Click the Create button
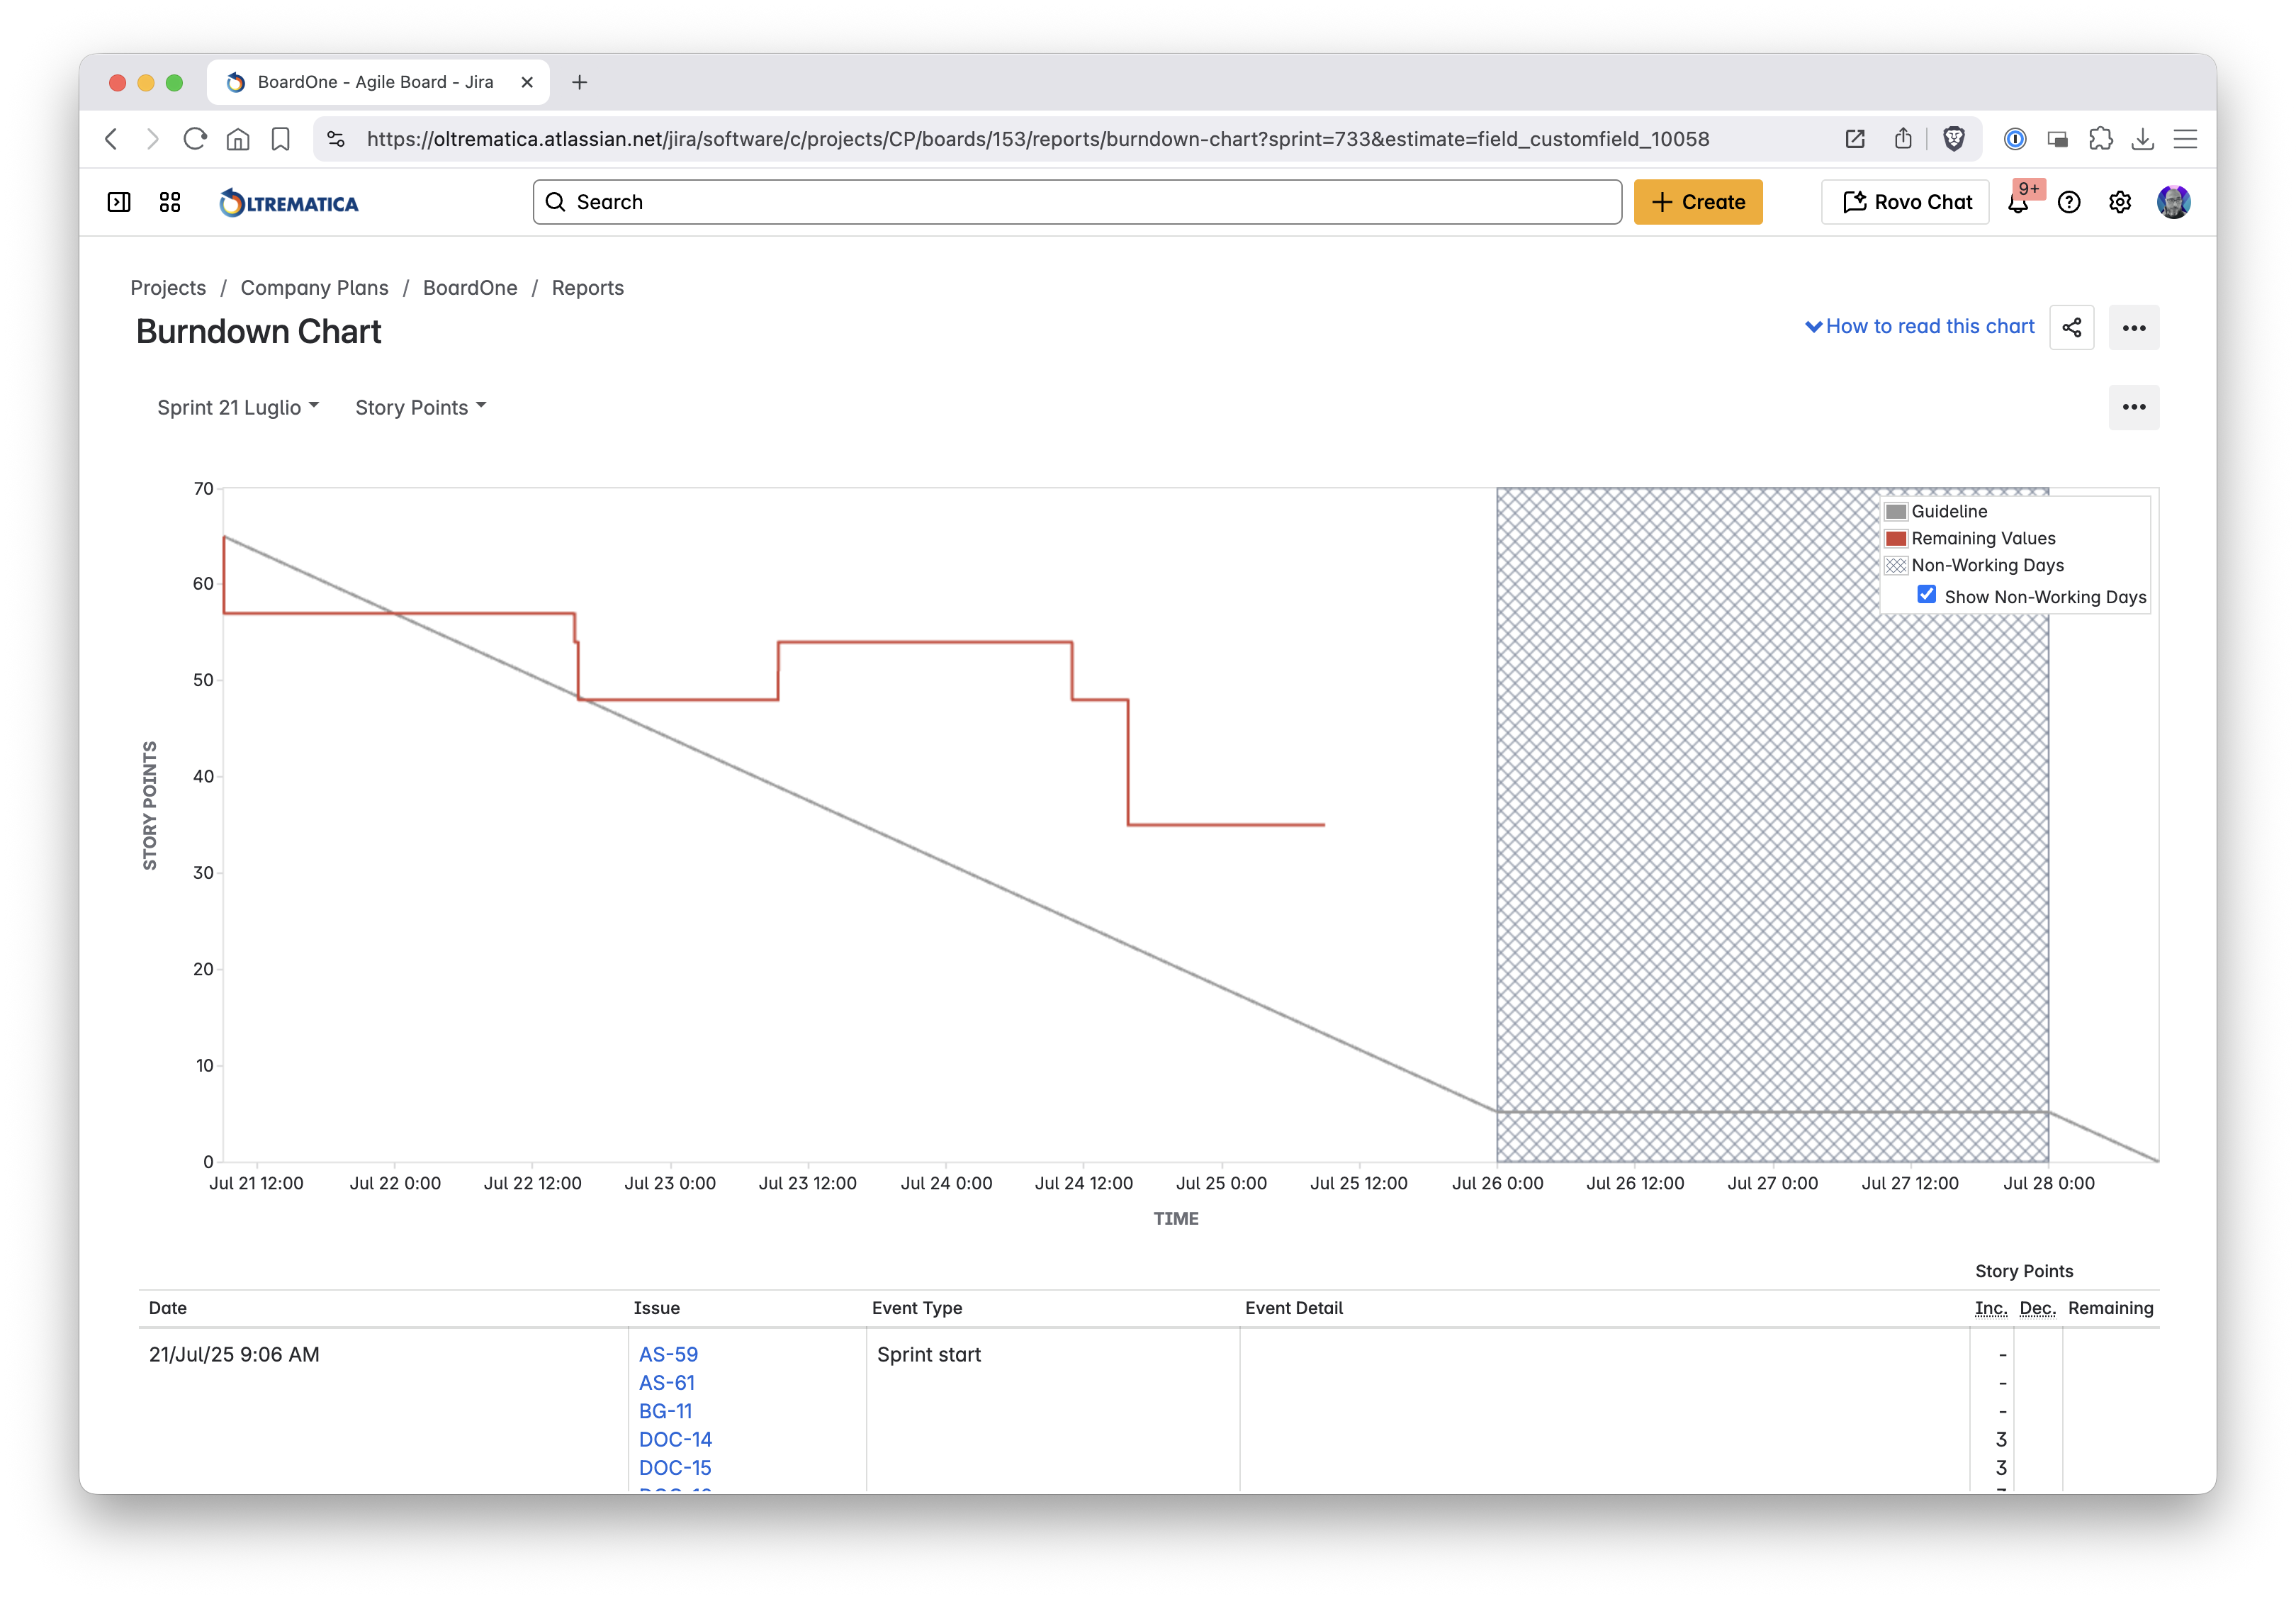Image resolution: width=2296 pixels, height=1599 pixels. coord(1698,202)
